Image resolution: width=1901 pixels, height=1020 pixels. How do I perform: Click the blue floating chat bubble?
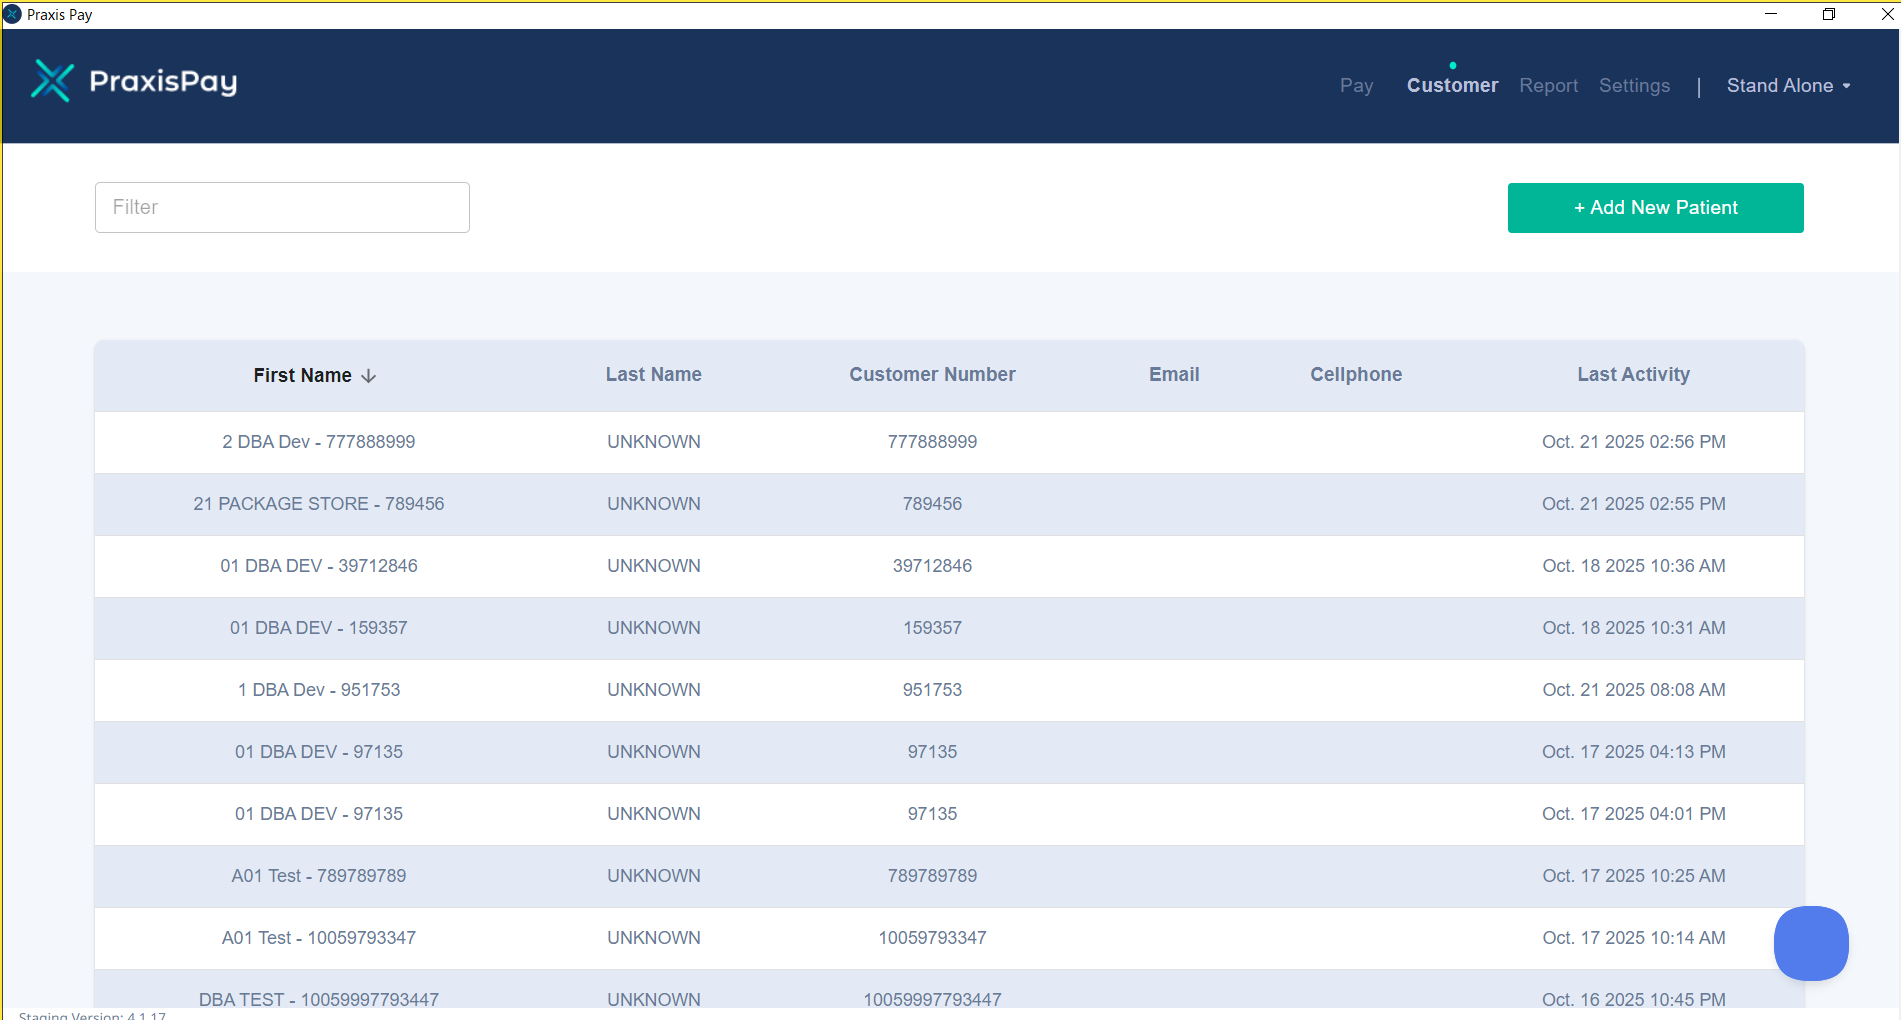click(x=1810, y=943)
